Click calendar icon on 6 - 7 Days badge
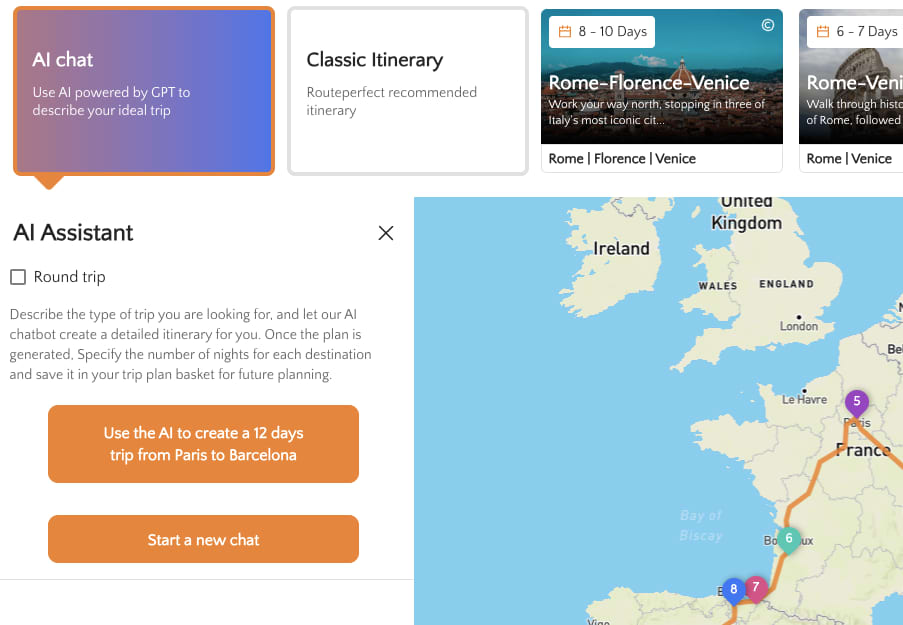This screenshot has width=903, height=625. (823, 31)
